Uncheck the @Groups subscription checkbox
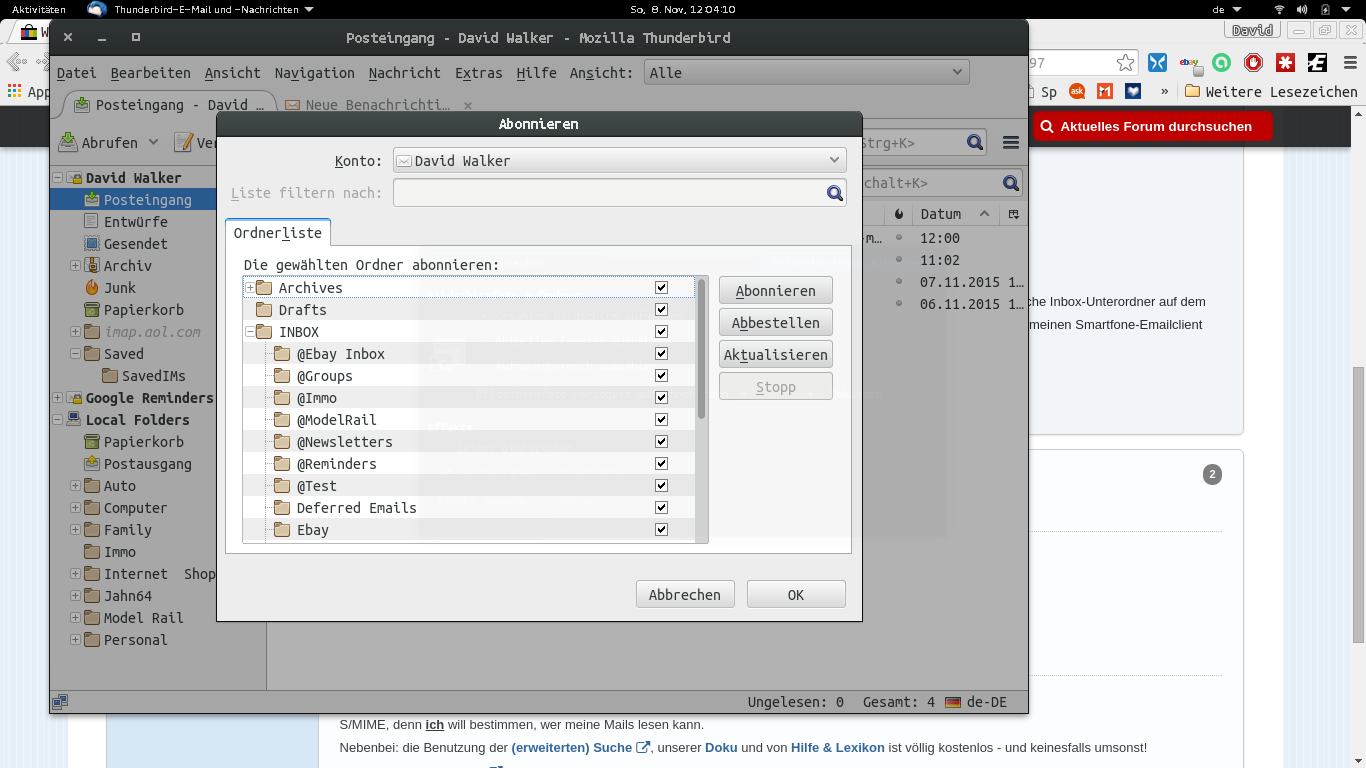 (x=661, y=376)
